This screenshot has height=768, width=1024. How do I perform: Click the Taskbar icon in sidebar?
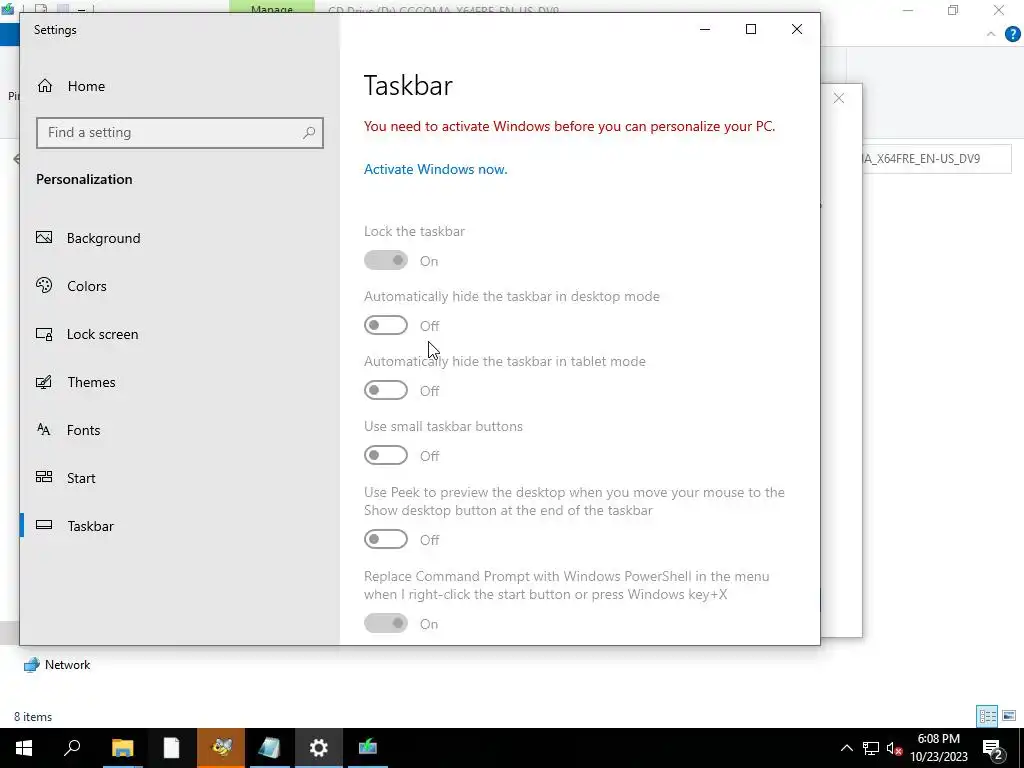pos(44,525)
